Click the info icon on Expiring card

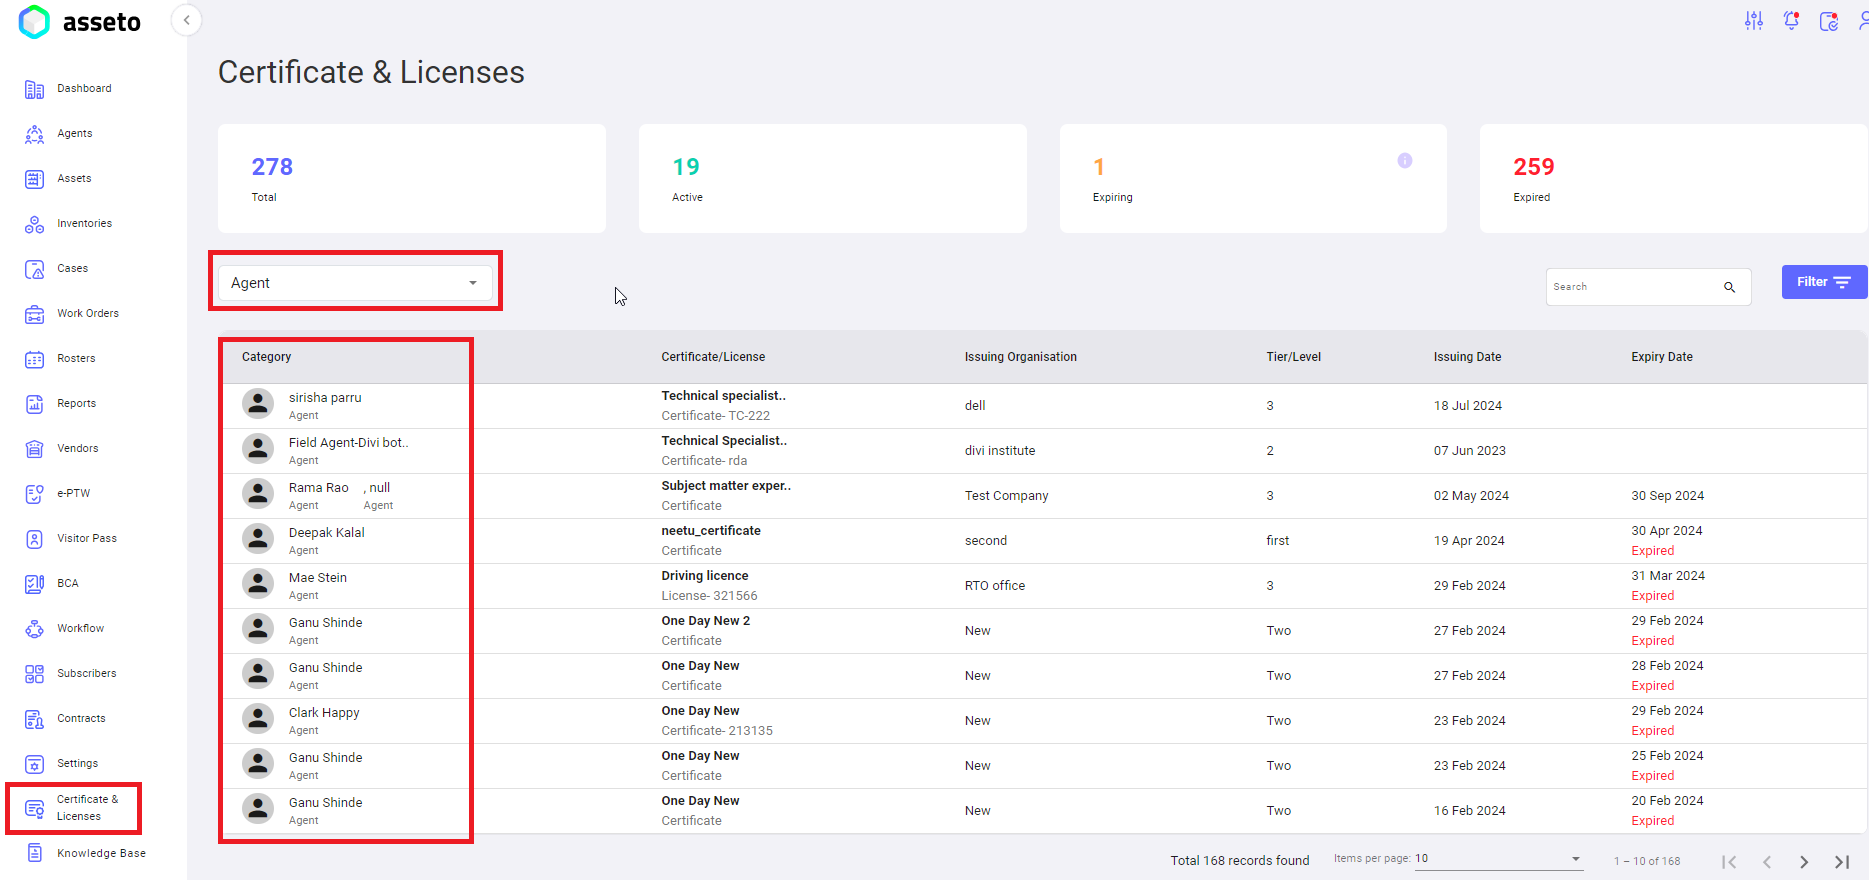click(1404, 160)
